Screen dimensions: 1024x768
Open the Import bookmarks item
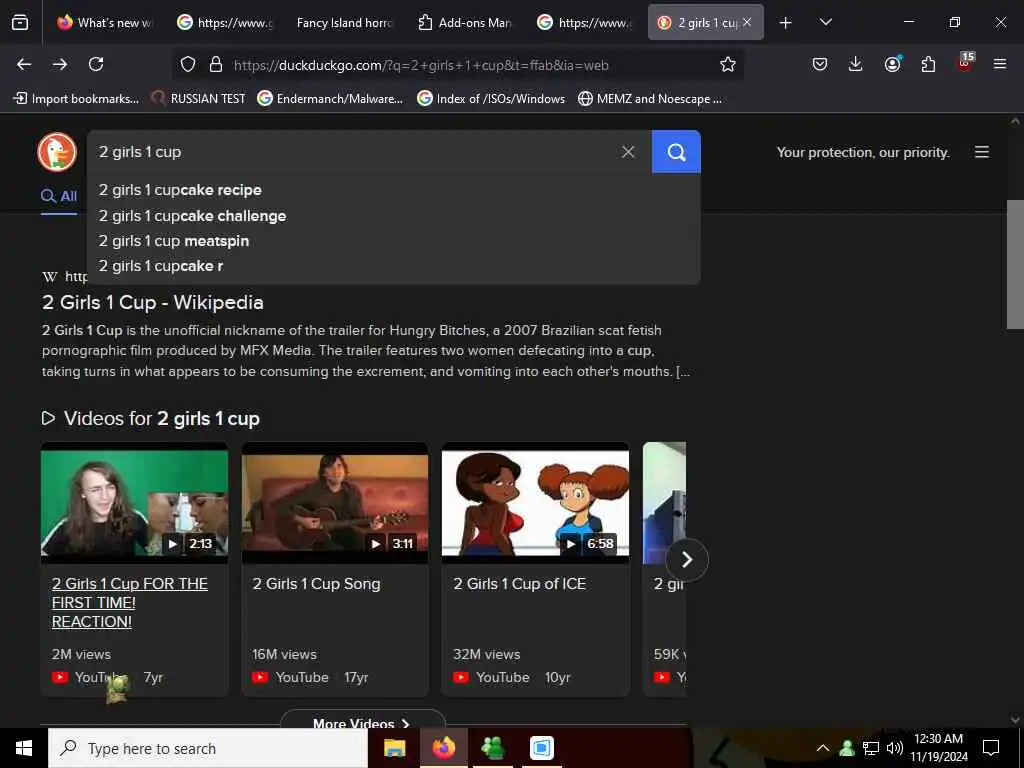point(76,99)
